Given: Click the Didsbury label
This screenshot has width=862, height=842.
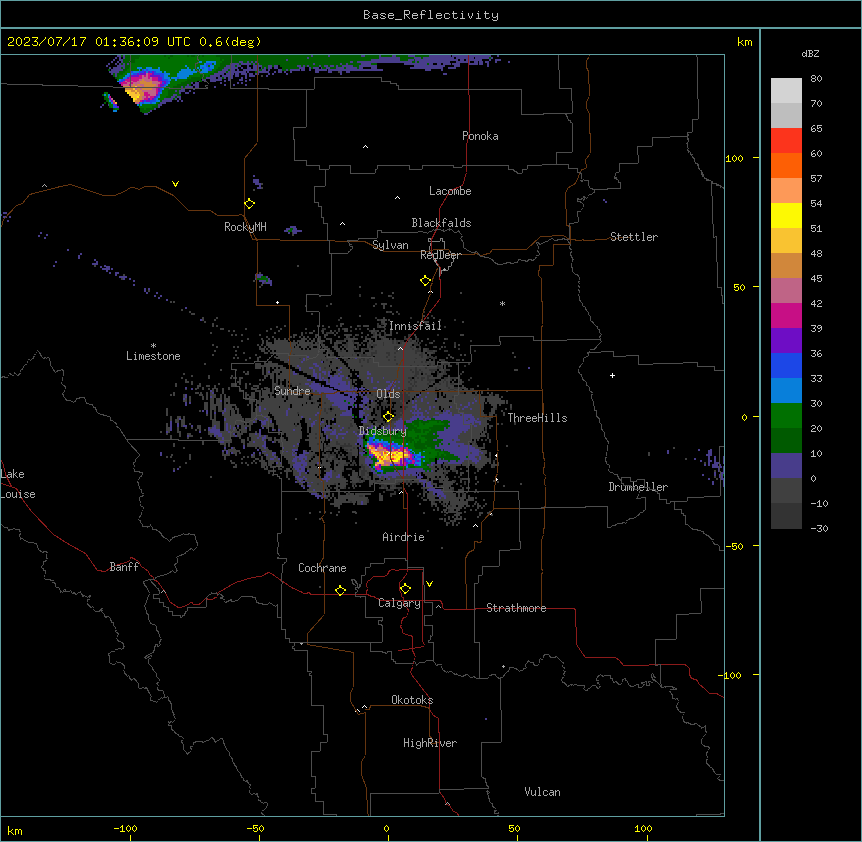Looking at the screenshot, I should coord(382,431).
